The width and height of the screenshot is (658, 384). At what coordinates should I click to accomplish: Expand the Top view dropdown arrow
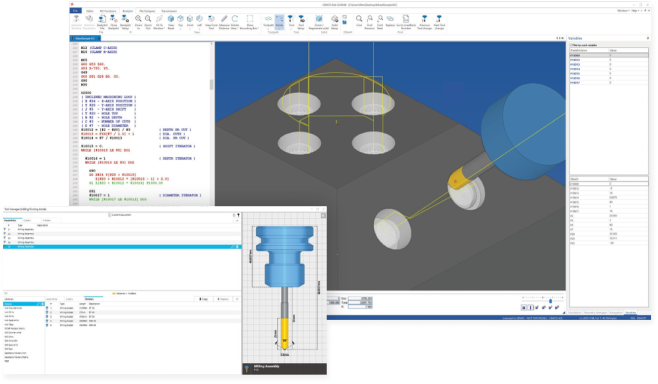tap(180, 28)
